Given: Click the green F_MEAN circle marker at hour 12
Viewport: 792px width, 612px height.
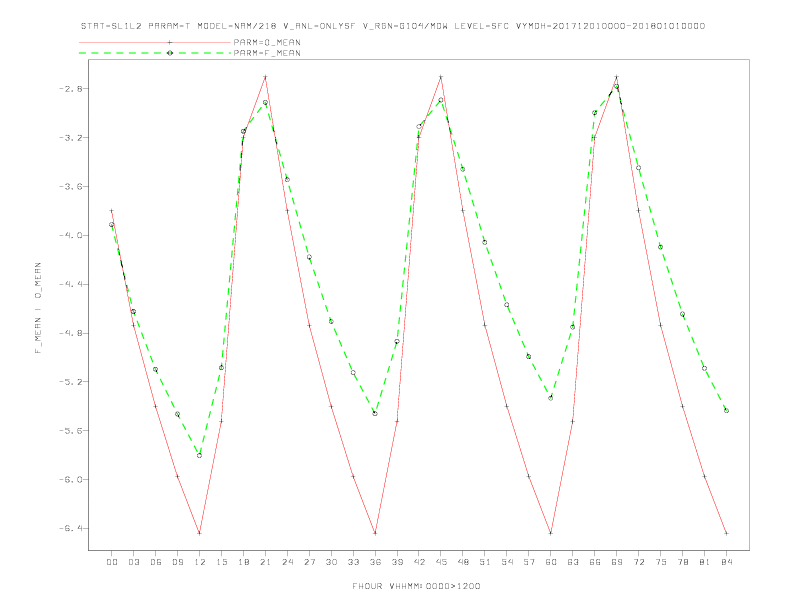Looking at the screenshot, I should [200, 455].
